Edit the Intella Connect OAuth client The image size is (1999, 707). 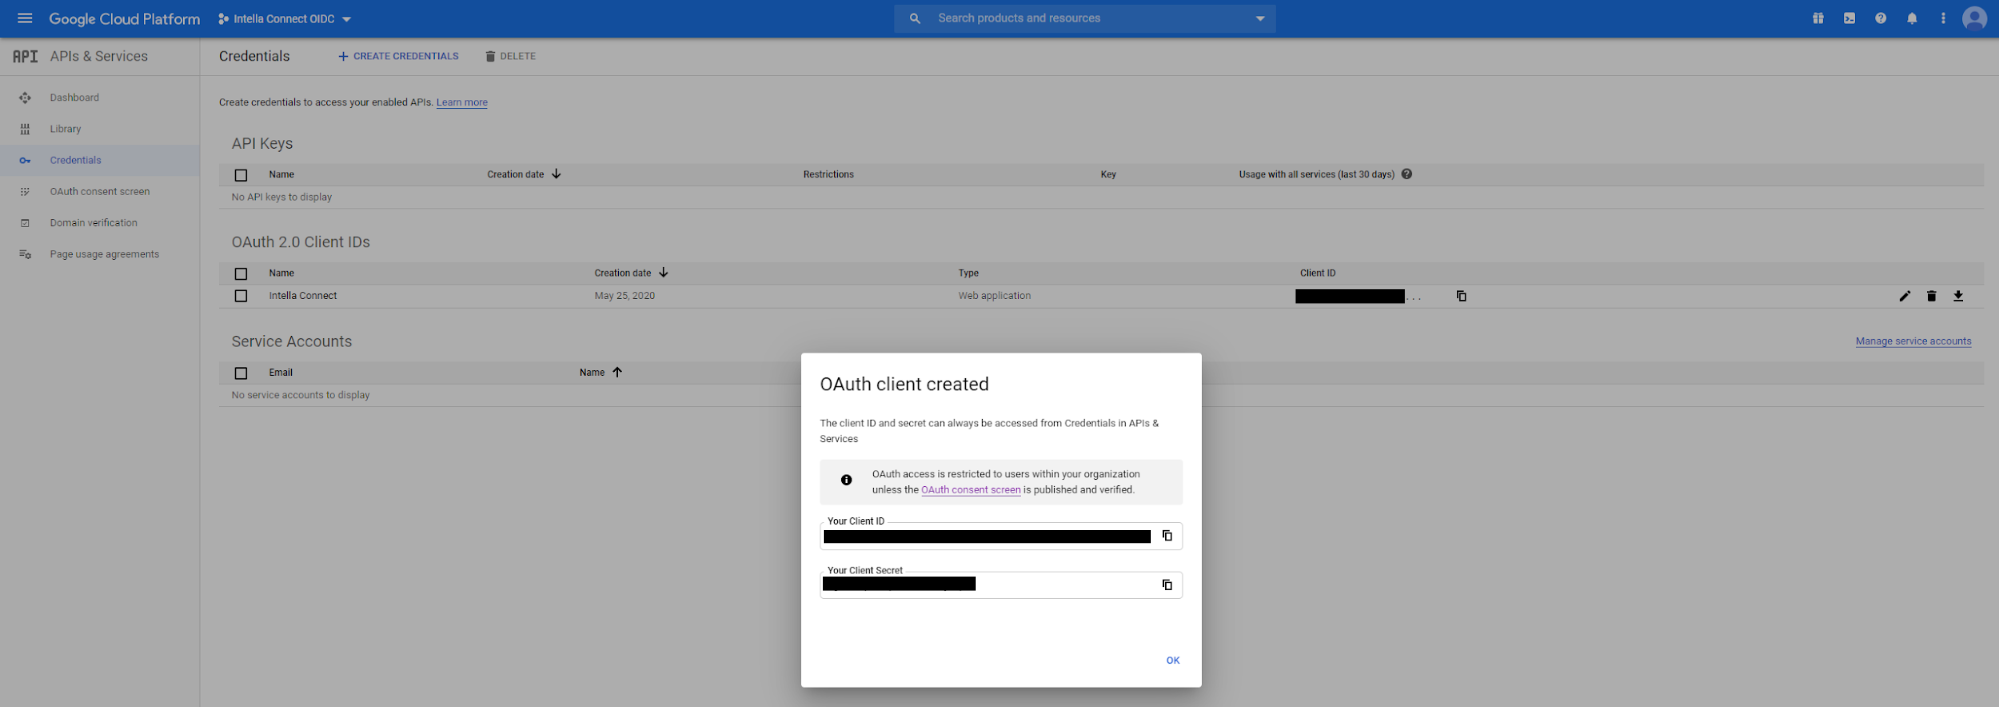[x=1904, y=296]
